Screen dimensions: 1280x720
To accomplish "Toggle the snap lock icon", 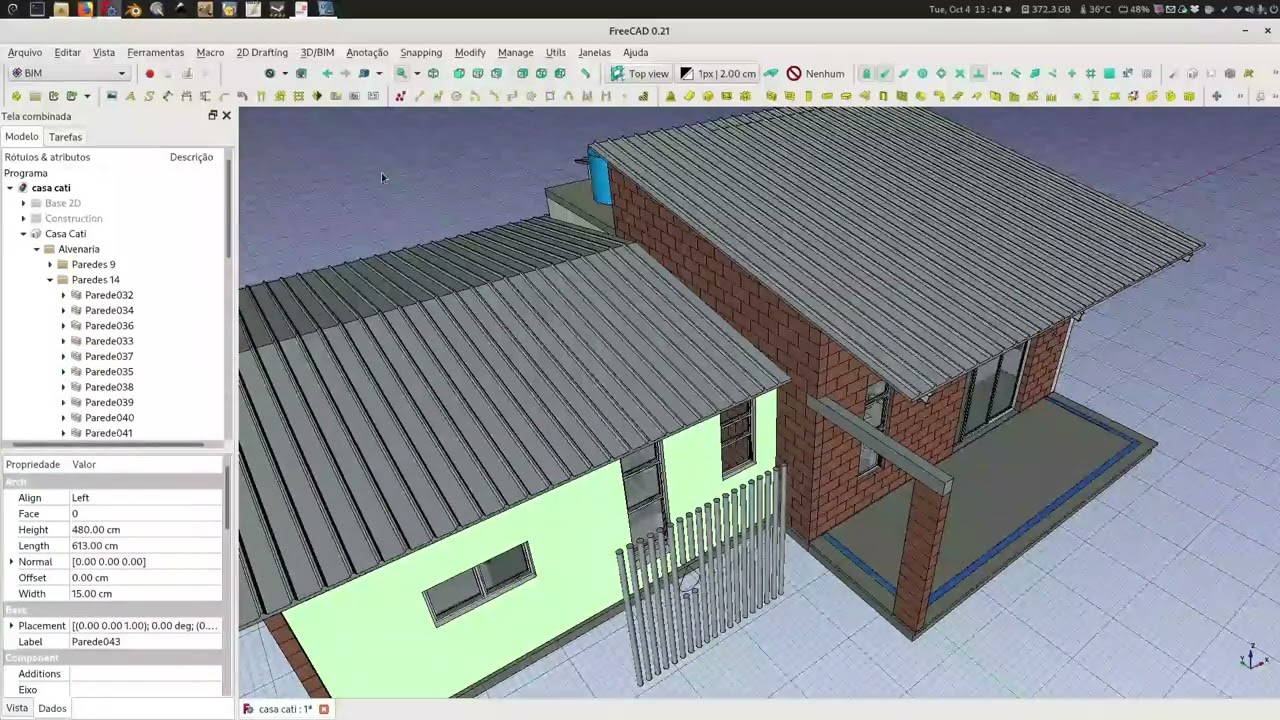I will coord(867,73).
